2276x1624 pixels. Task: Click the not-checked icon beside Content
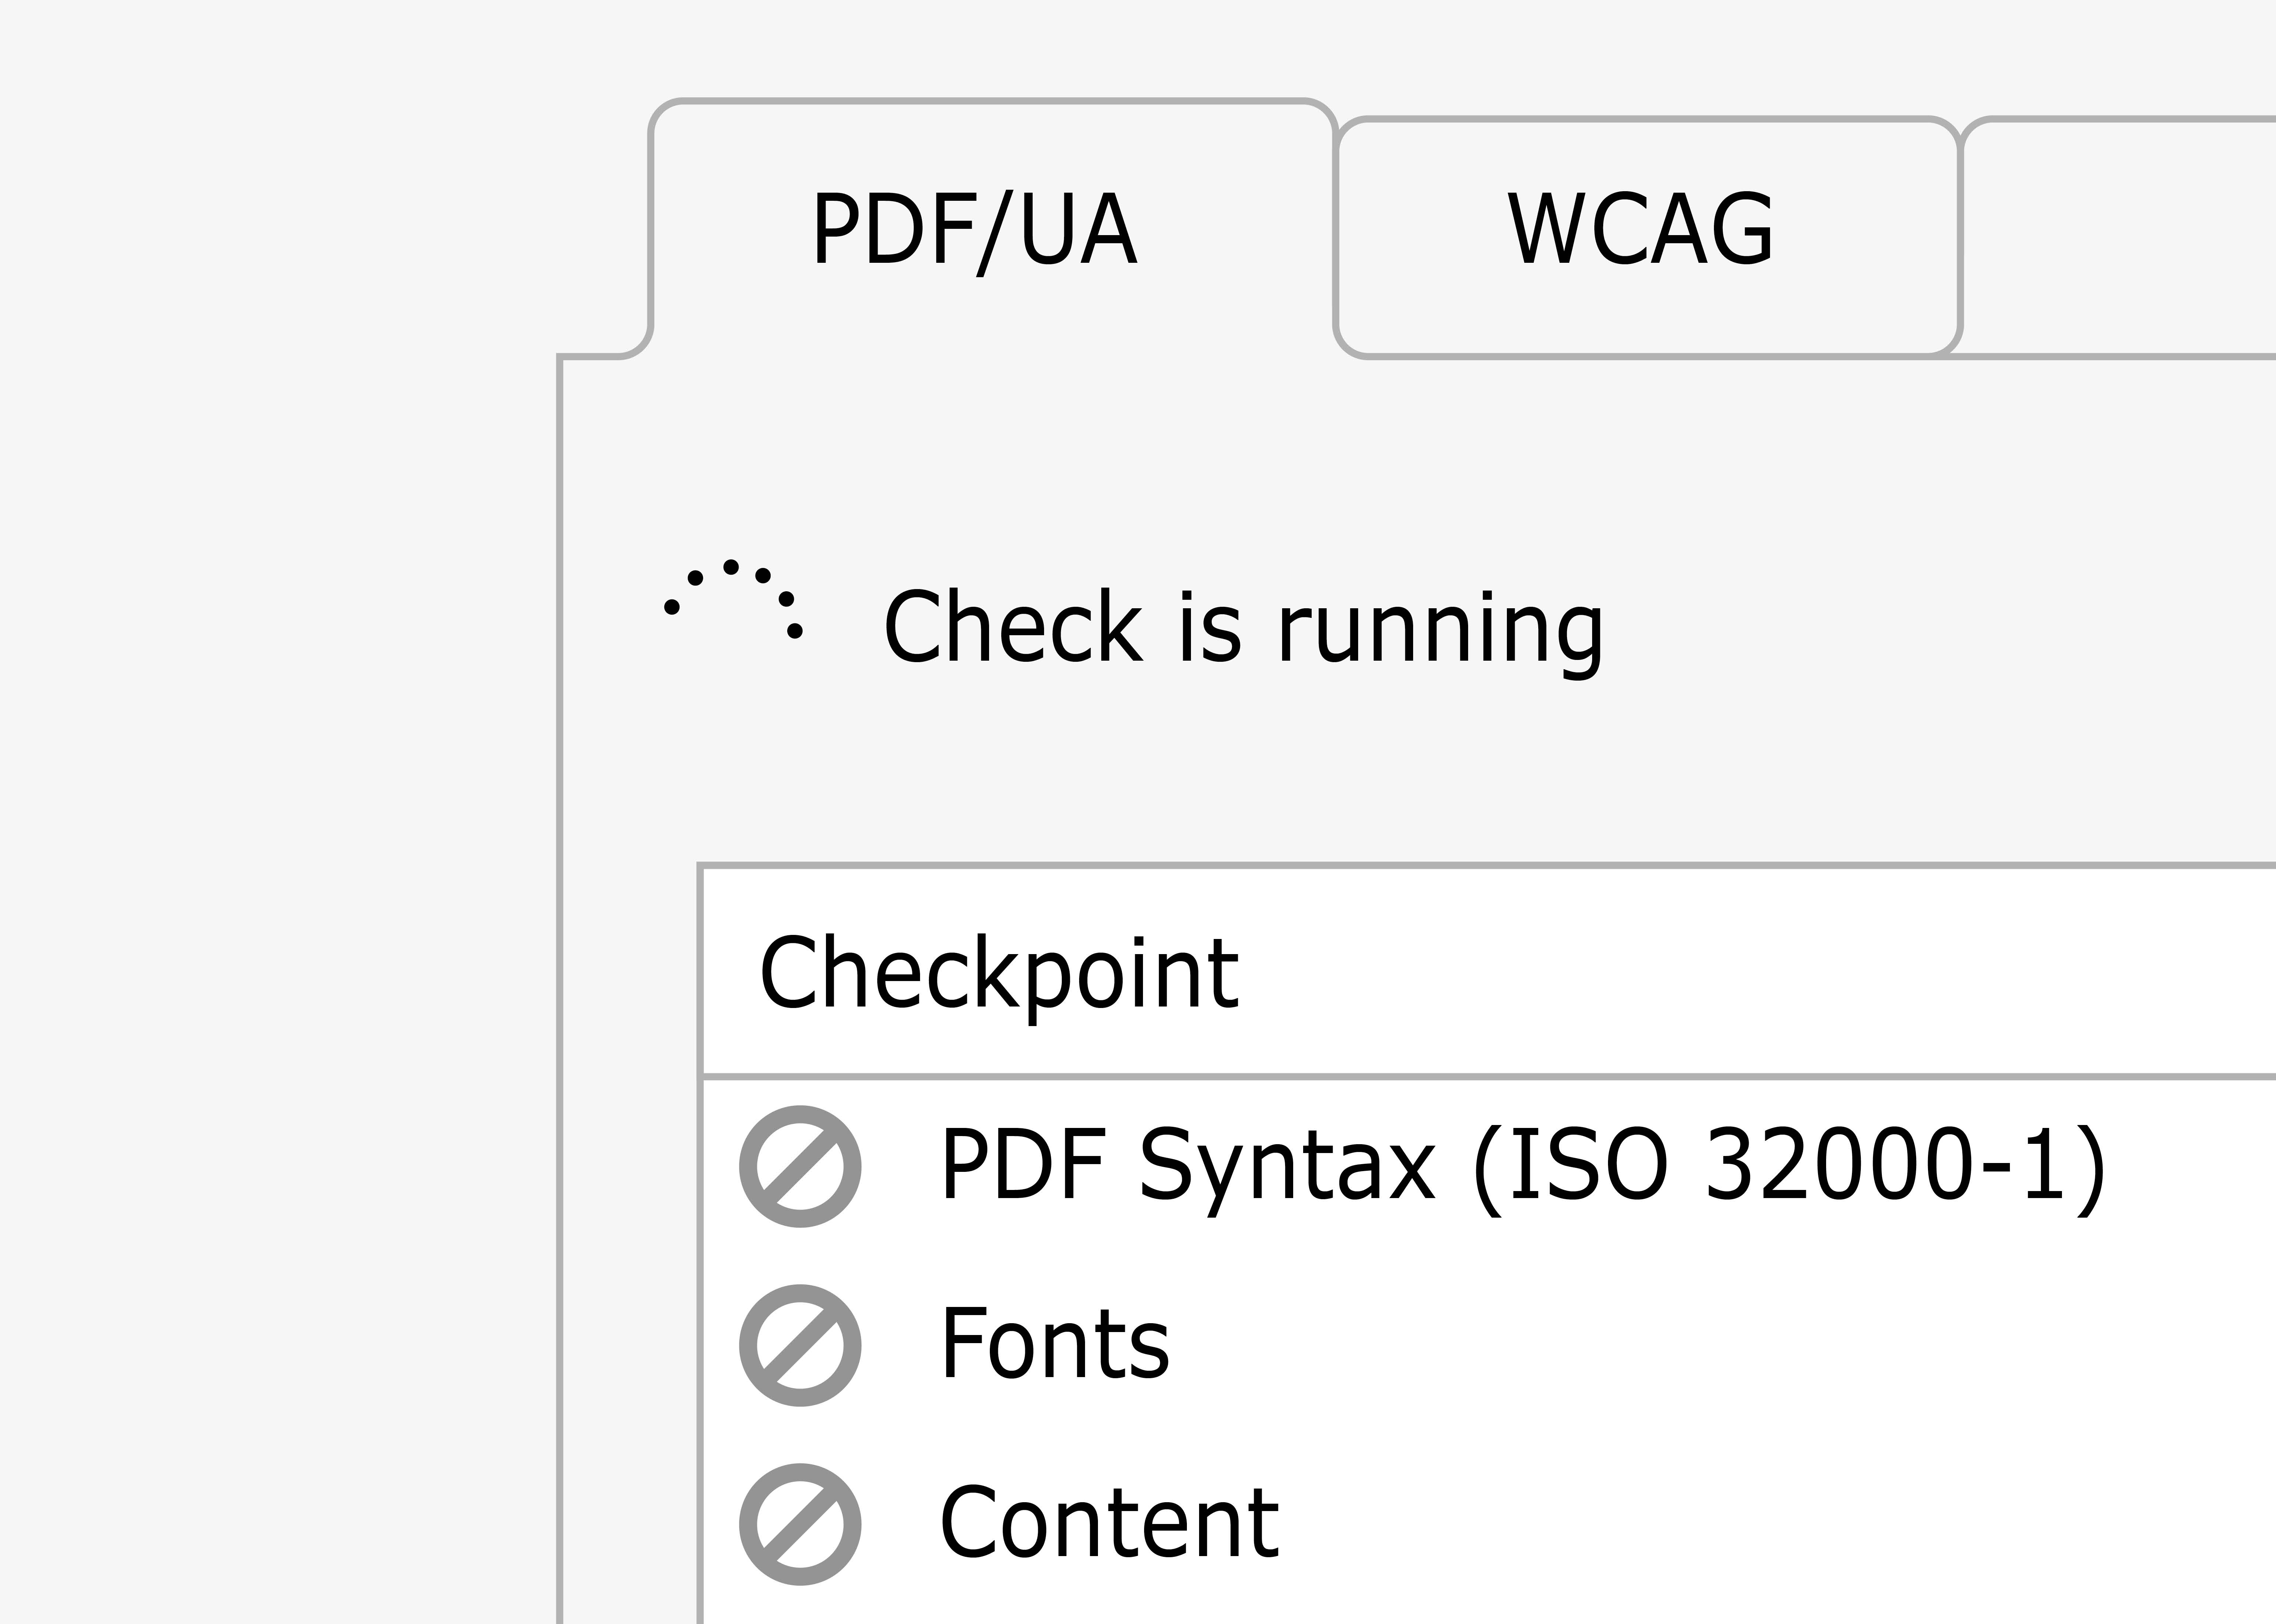click(800, 1524)
